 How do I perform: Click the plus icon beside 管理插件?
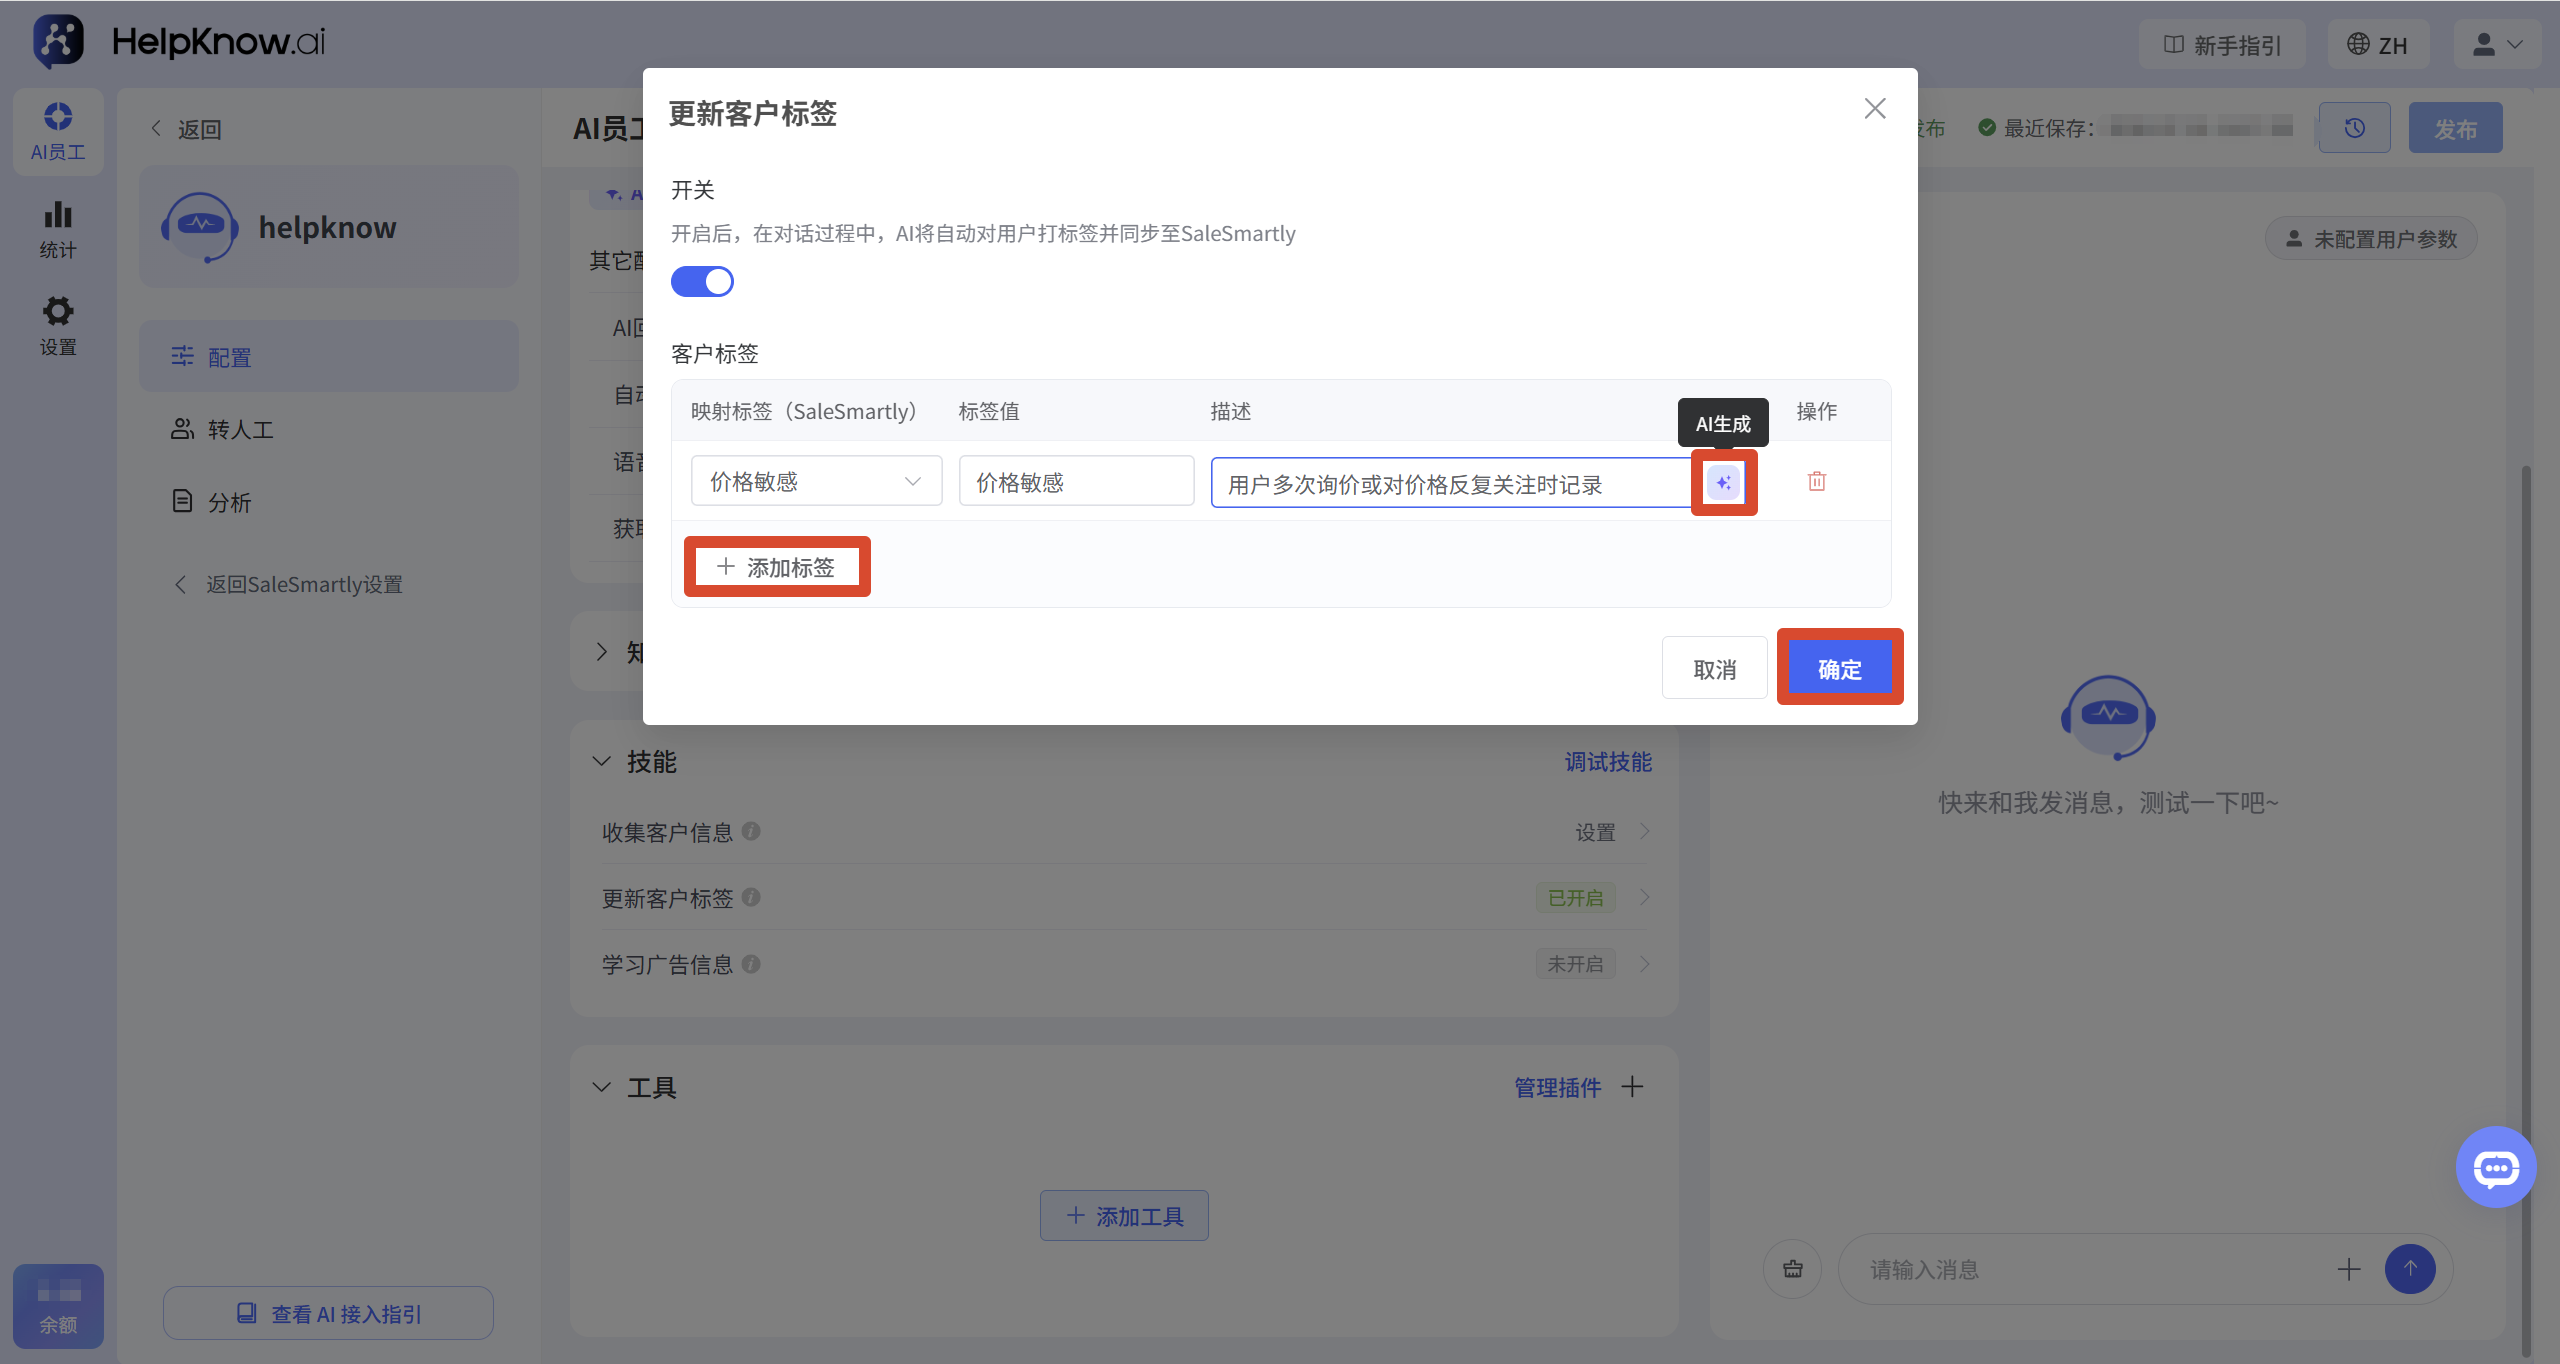[x=1632, y=1087]
